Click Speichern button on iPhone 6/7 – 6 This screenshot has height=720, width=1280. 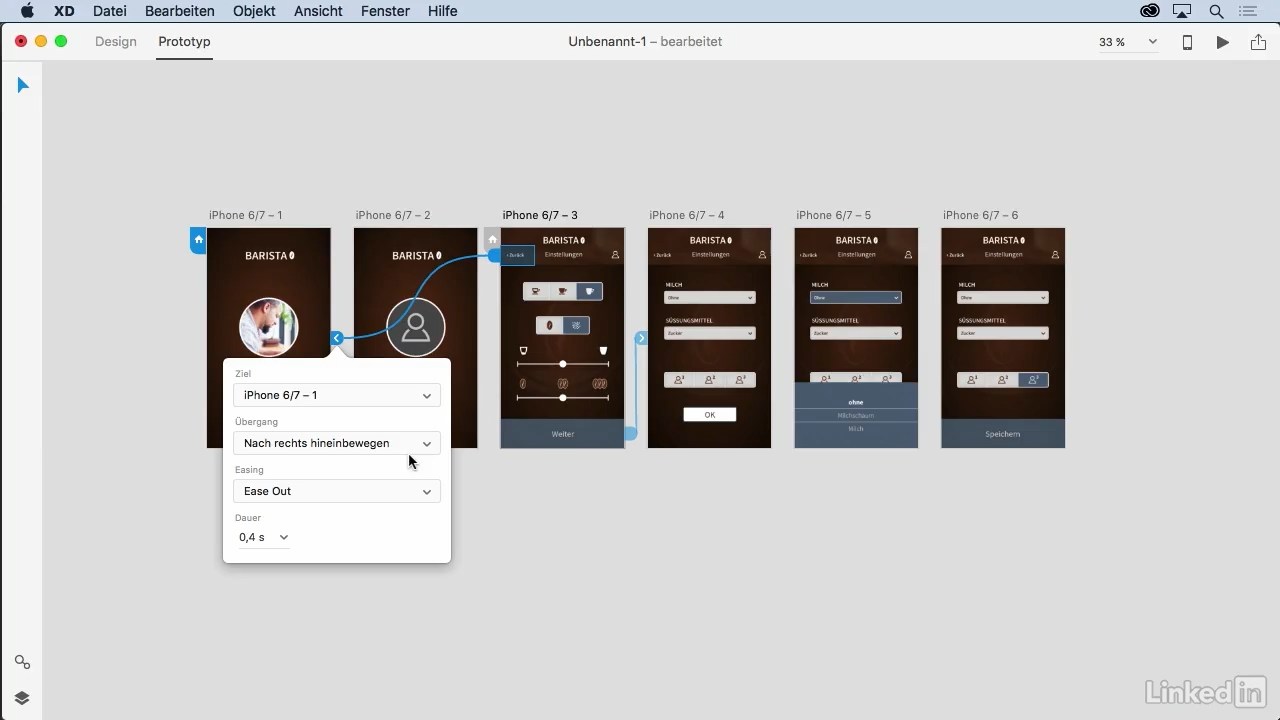tap(1003, 434)
